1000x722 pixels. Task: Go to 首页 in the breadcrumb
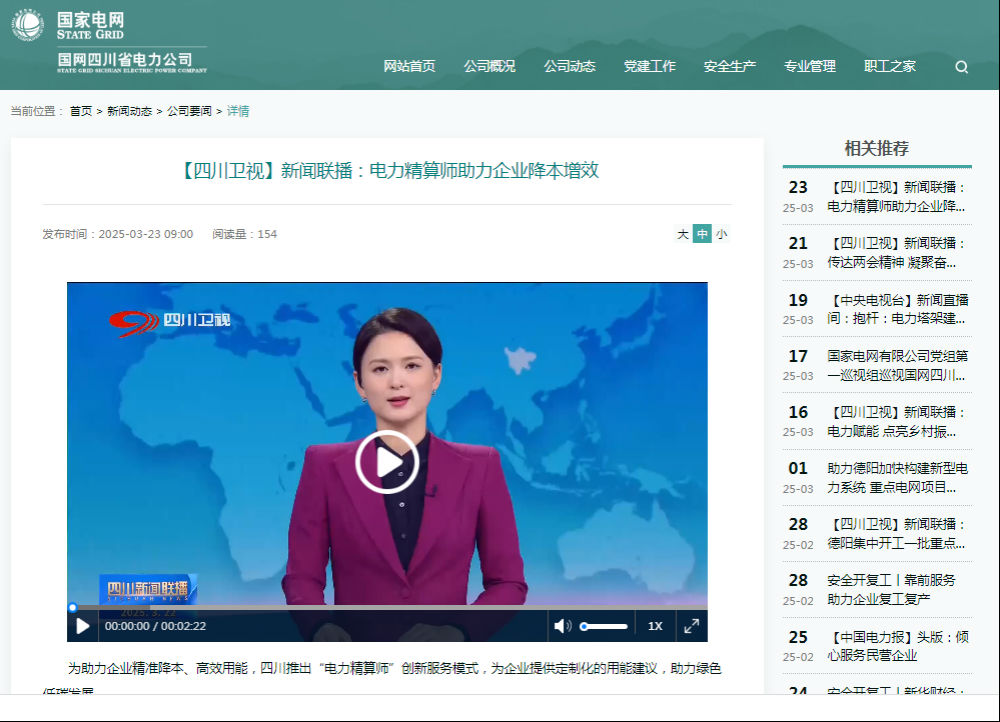click(x=81, y=111)
